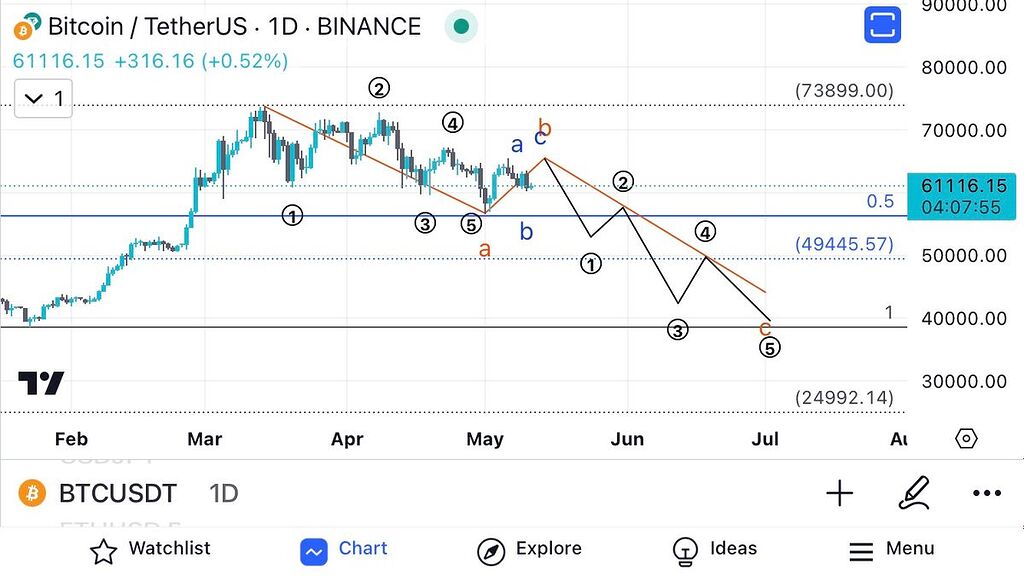Click the TradingView logo on chart
This screenshot has height=576, width=1024.
pos(41,383)
